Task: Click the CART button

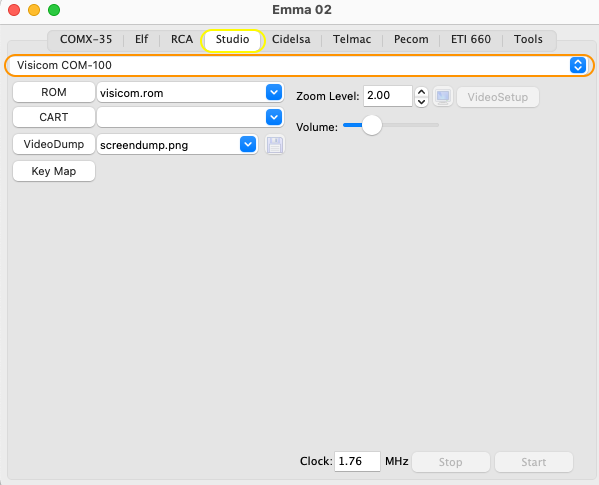Action: click(x=54, y=117)
